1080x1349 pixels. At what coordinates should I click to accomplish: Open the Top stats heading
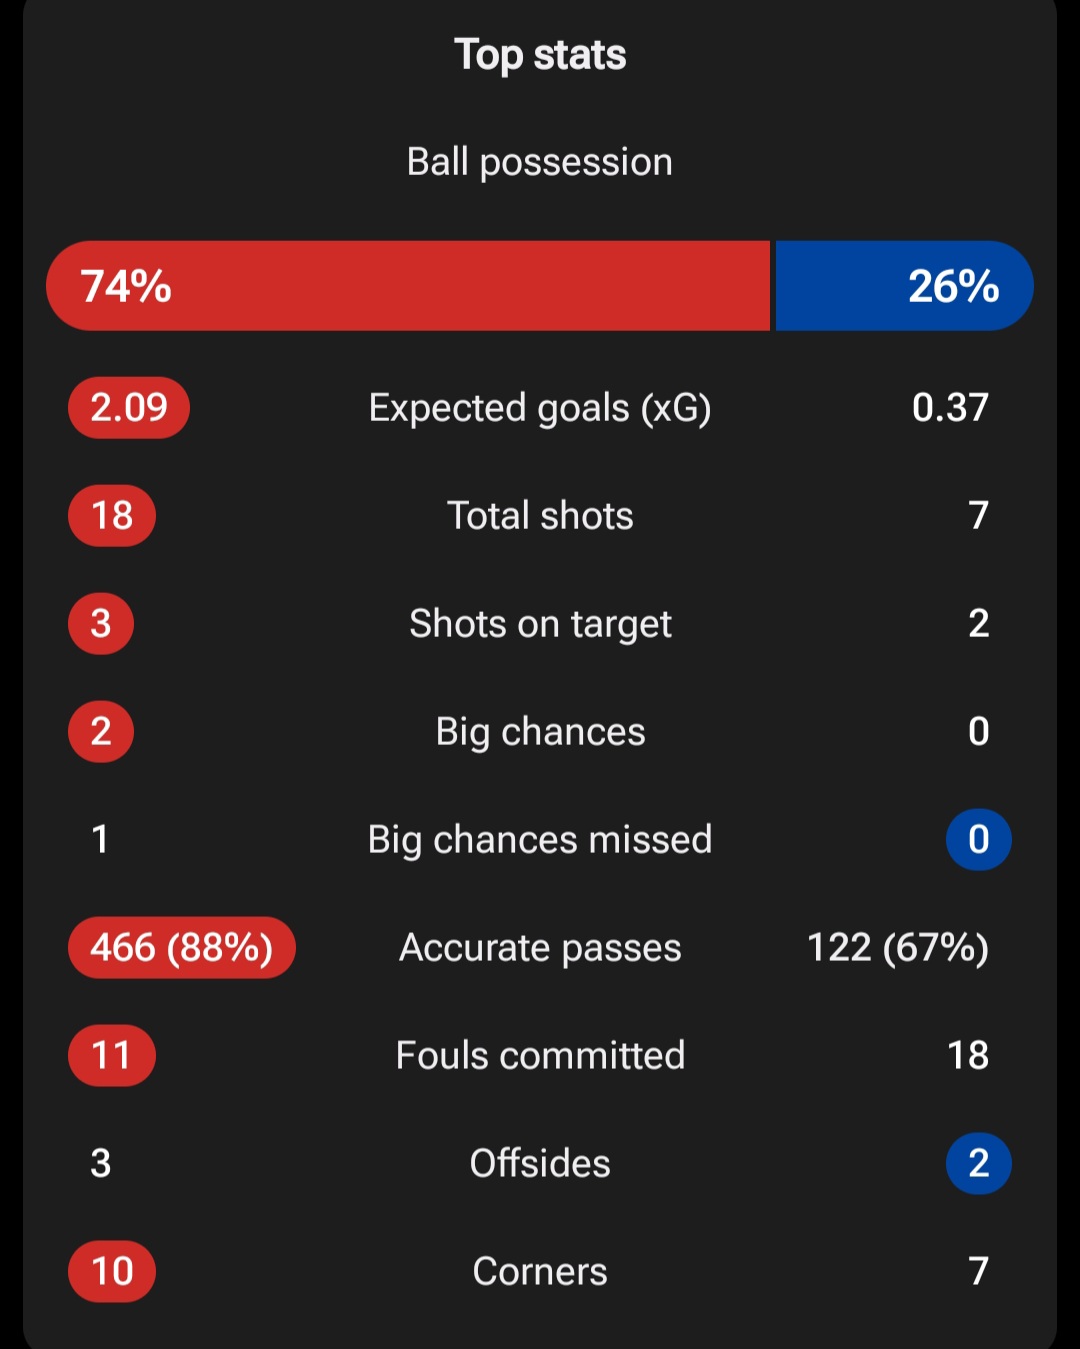click(x=540, y=55)
